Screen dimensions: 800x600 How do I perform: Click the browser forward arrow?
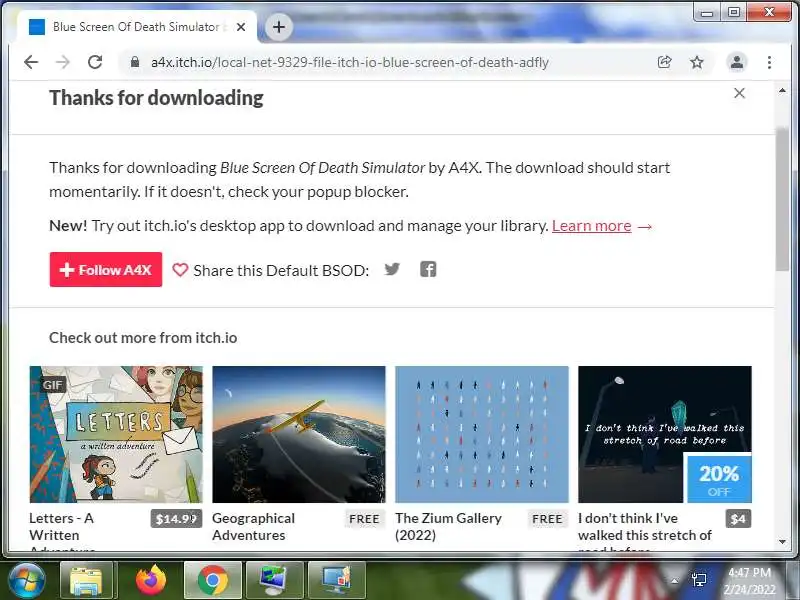[x=63, y=62]
